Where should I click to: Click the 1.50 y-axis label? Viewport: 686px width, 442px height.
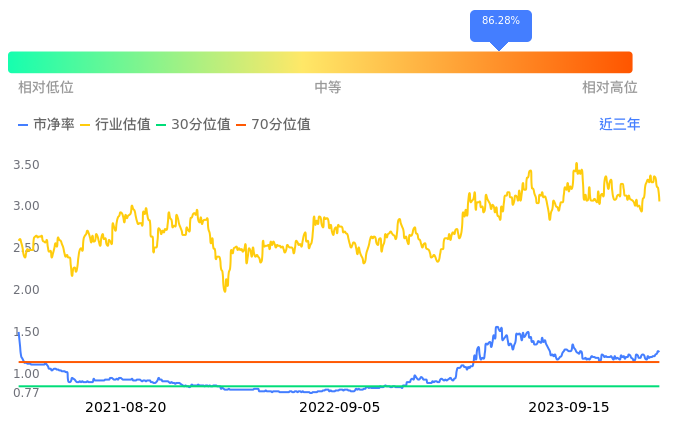point(26,332)
